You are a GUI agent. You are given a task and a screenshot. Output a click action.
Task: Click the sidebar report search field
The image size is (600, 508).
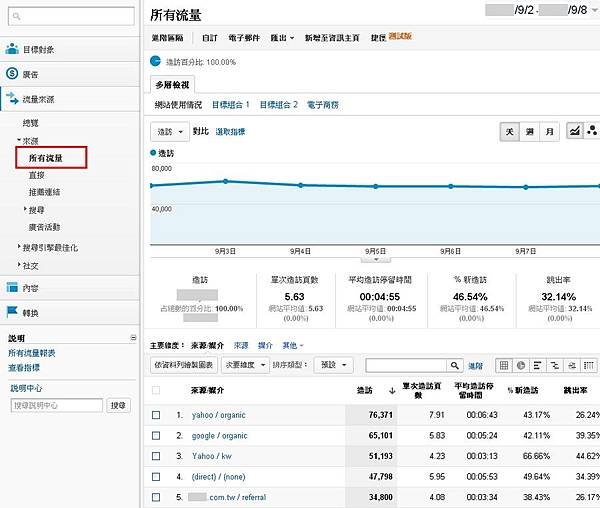click(71, 16)
